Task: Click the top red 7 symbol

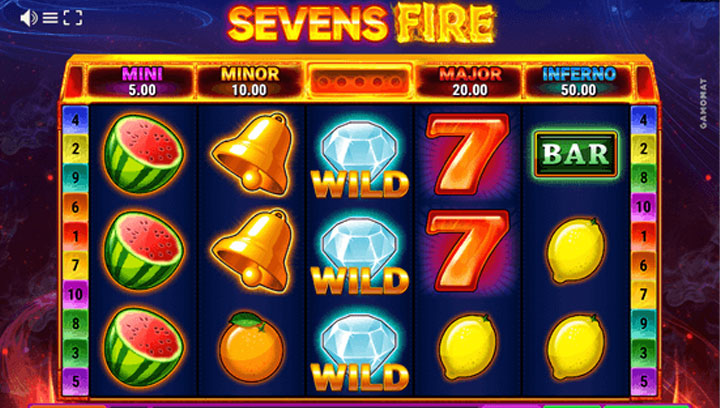Action: (x=467, y=154)
